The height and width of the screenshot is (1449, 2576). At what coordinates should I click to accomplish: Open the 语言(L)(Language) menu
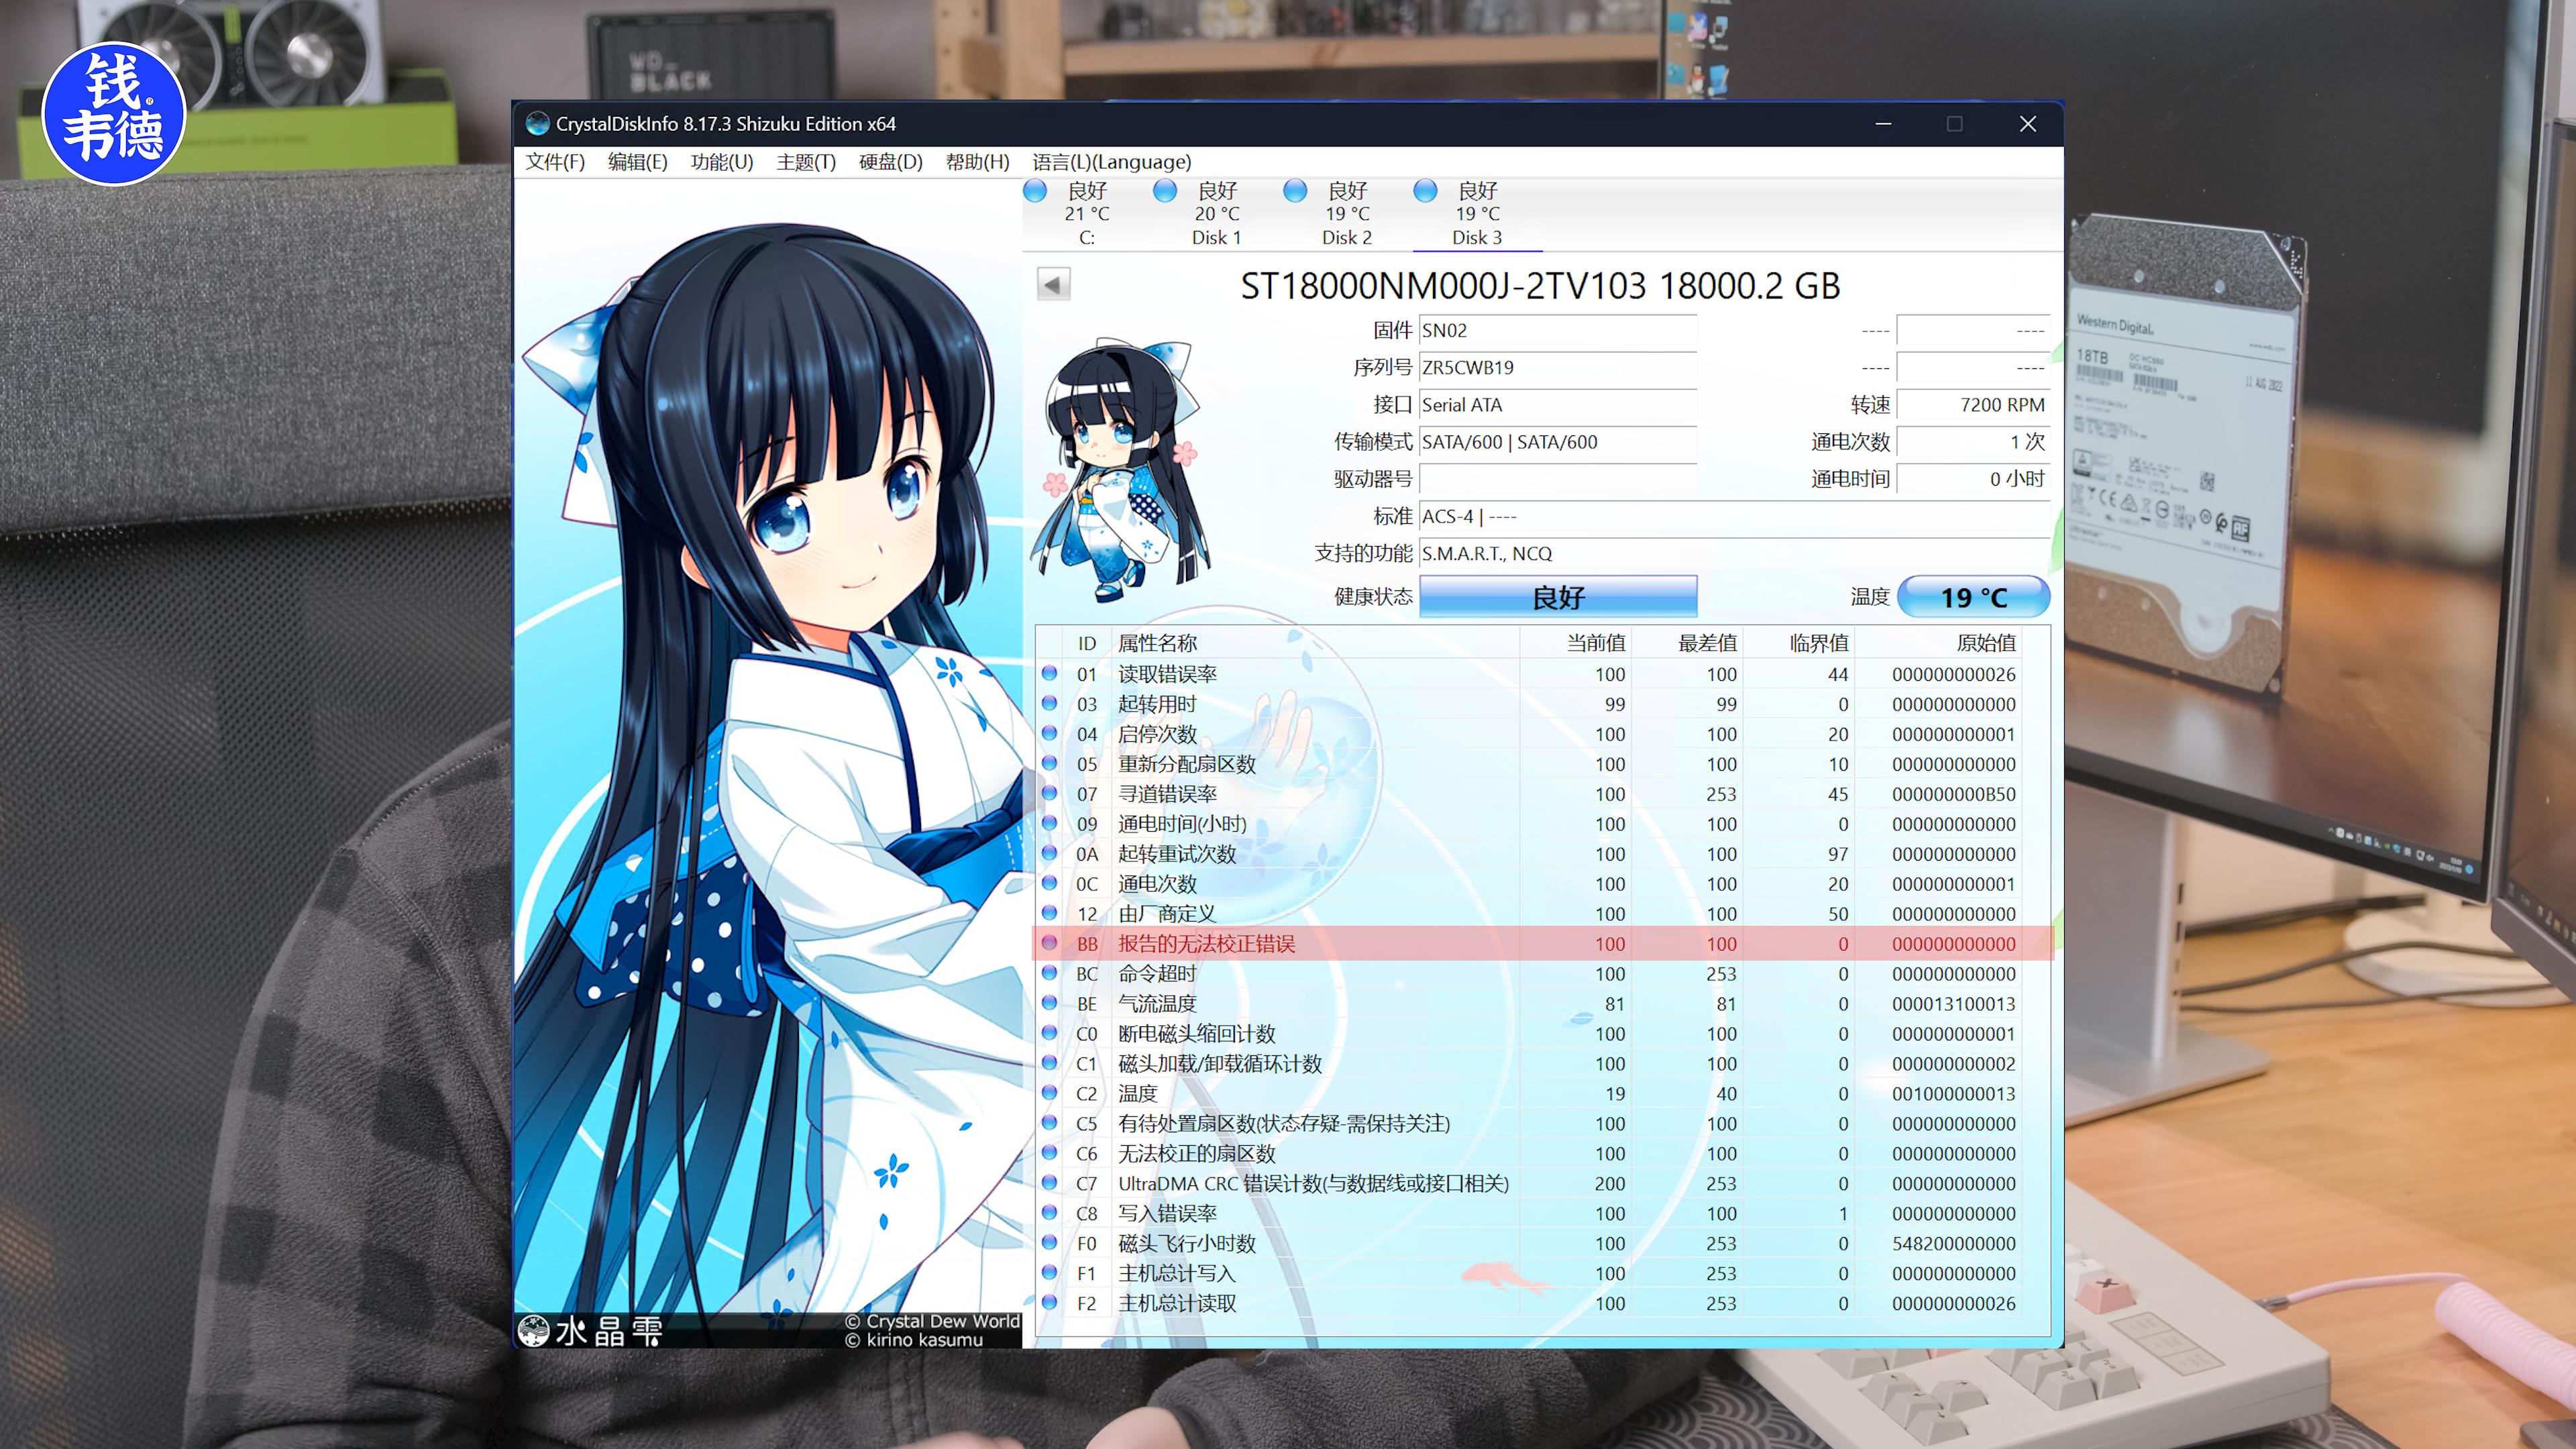(1111, 162)
